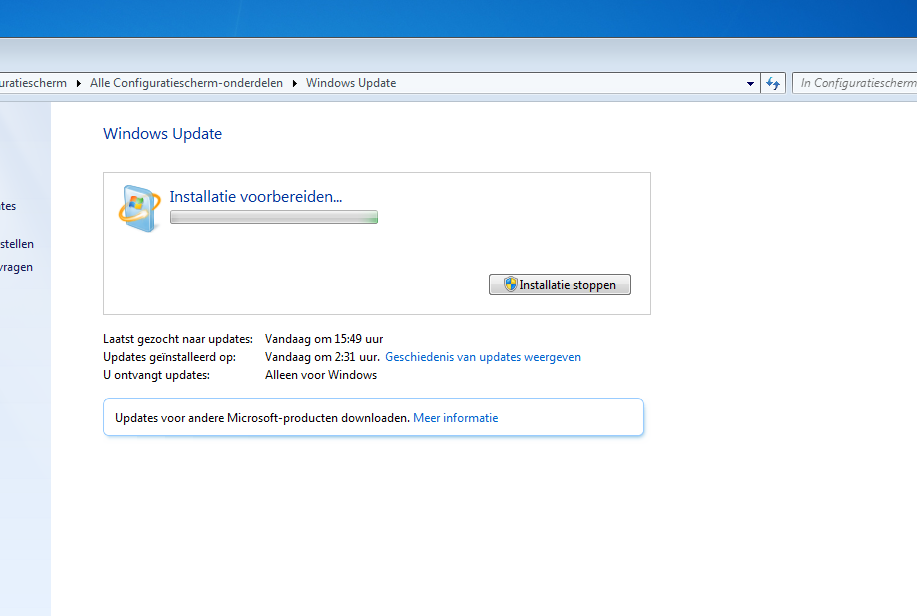Screen dimensions: 917x616
Task: Open the Meer informatie link
Action: pos(456,418)
